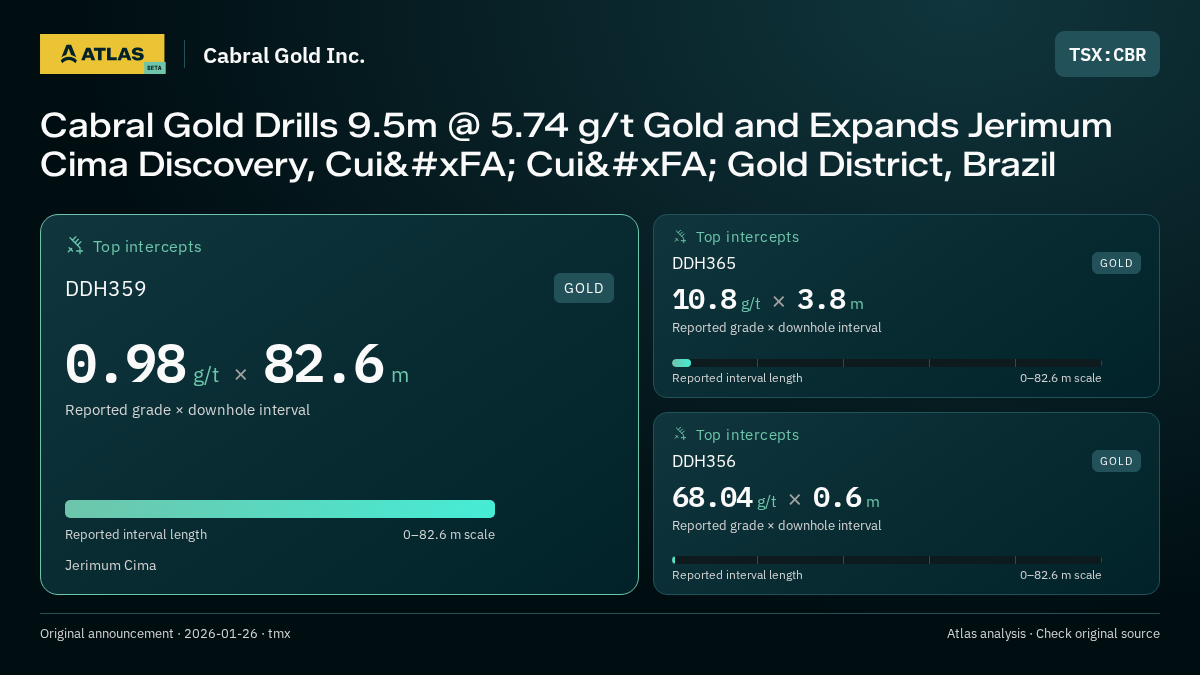Click the 0–82.6 m scale label under DDH356
Viewport: 1200px width, 675px height.
pyautogui.click(x=1061, y=575)
